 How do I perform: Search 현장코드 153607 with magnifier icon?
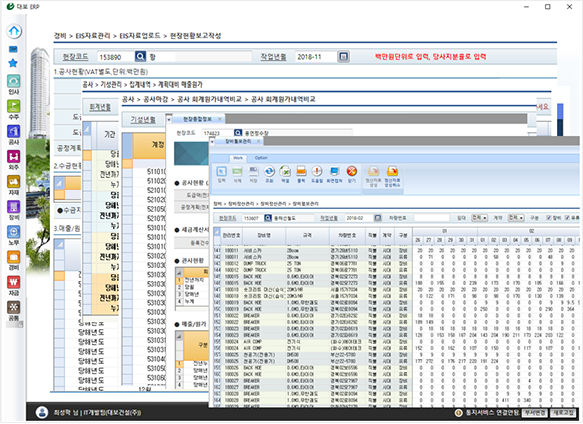point(268,218)
